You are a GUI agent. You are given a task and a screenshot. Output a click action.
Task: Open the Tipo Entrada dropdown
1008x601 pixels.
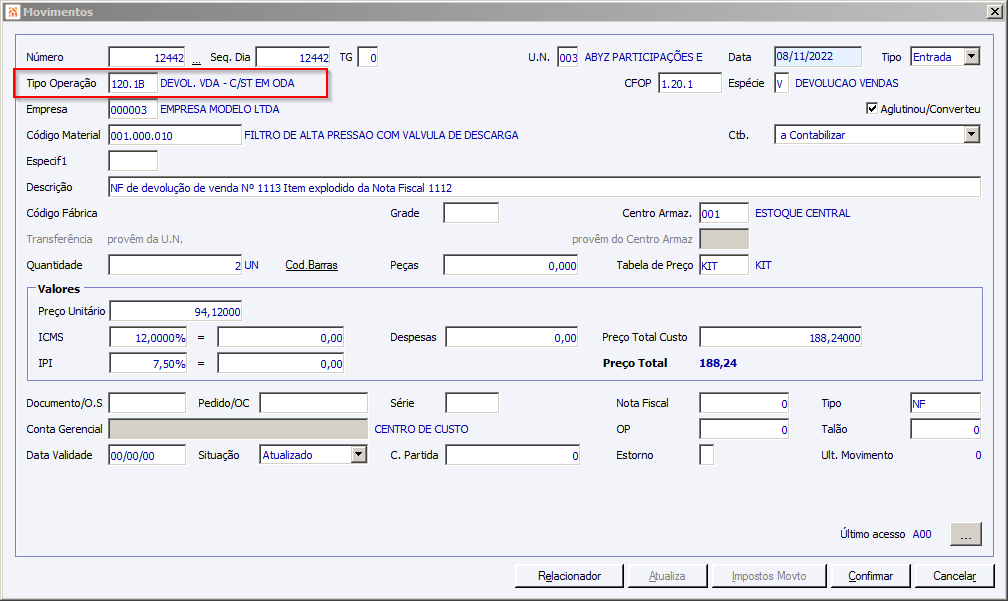[x=971, y=57]
